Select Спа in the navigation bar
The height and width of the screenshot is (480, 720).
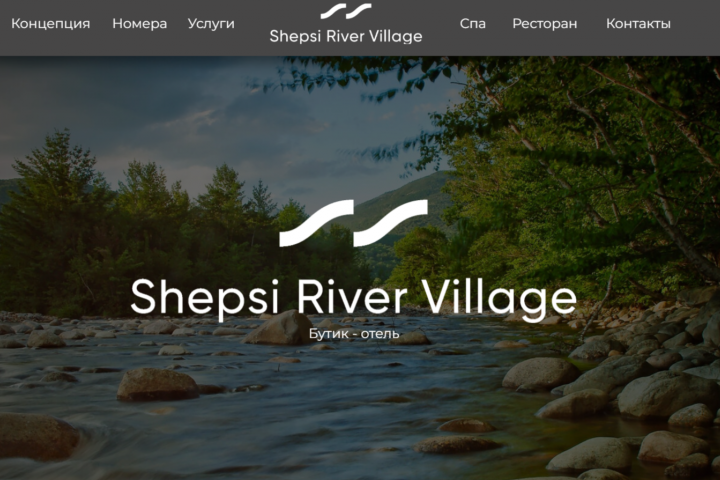point(472,23)
